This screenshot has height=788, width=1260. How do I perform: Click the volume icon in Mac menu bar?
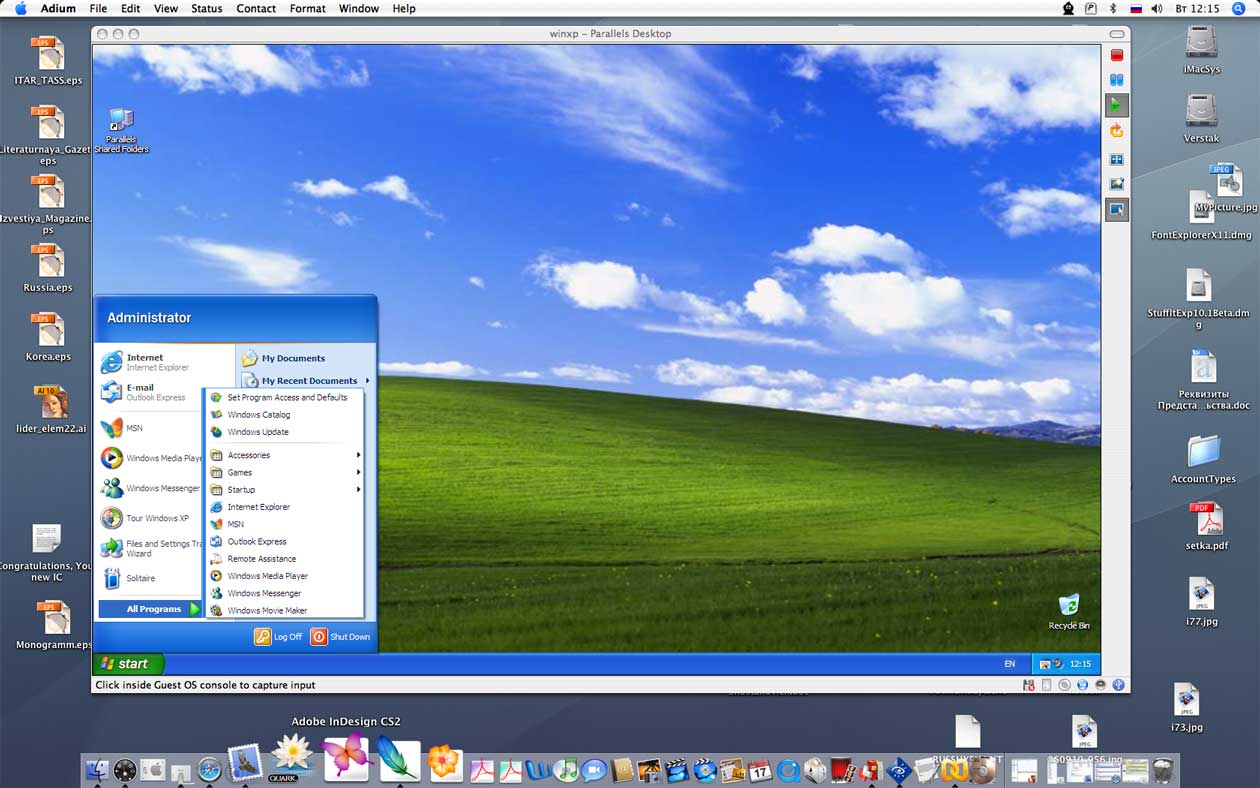point(1156,8)
